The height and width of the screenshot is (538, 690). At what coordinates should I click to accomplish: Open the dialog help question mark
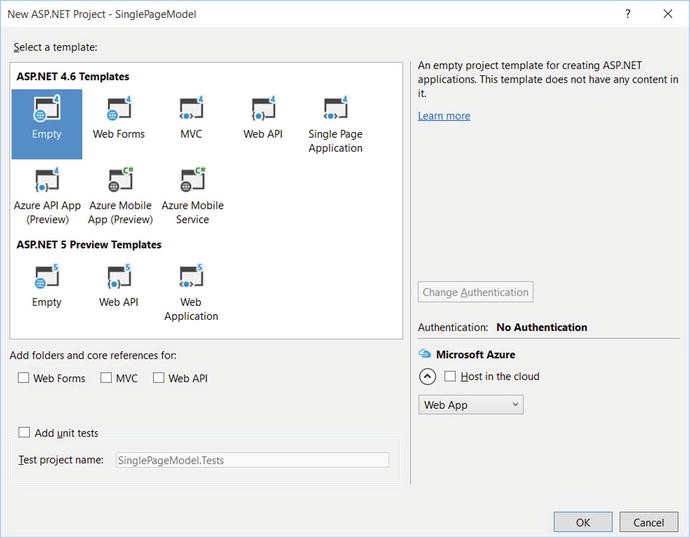coord(628,14)
